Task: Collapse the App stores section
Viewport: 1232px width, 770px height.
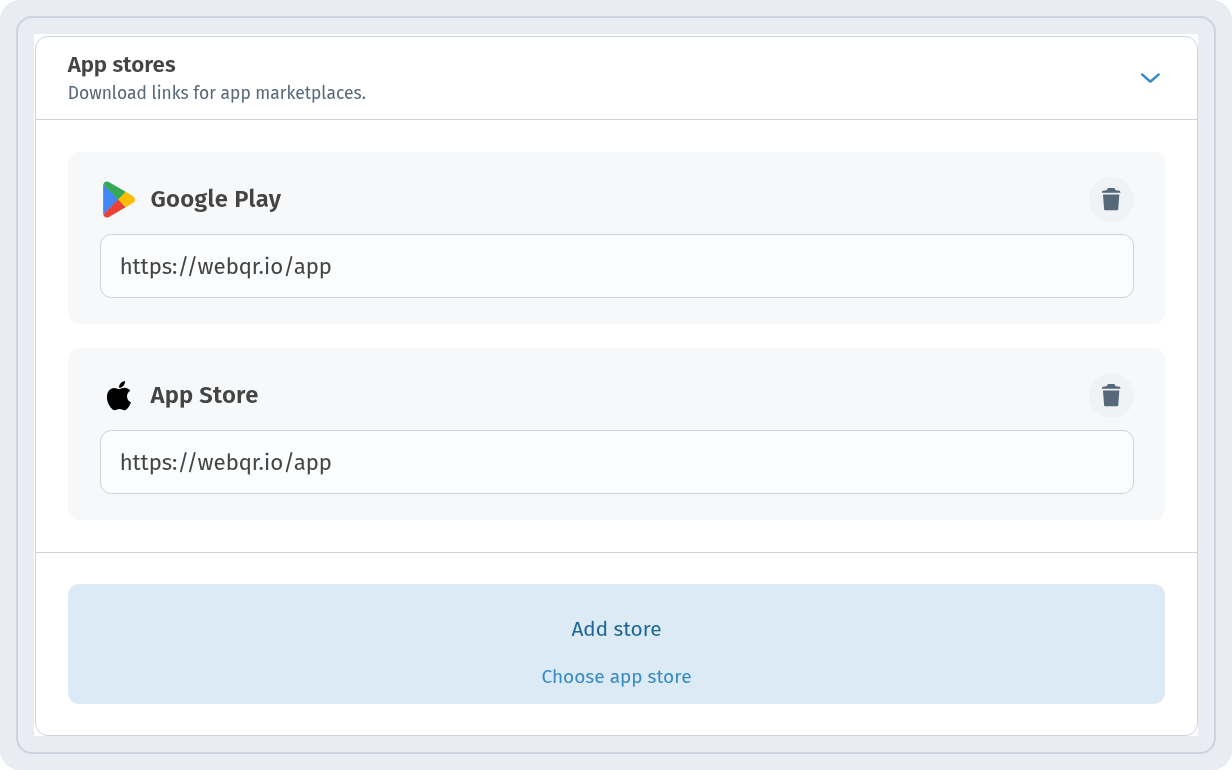Action: [x=1150, y=78]
